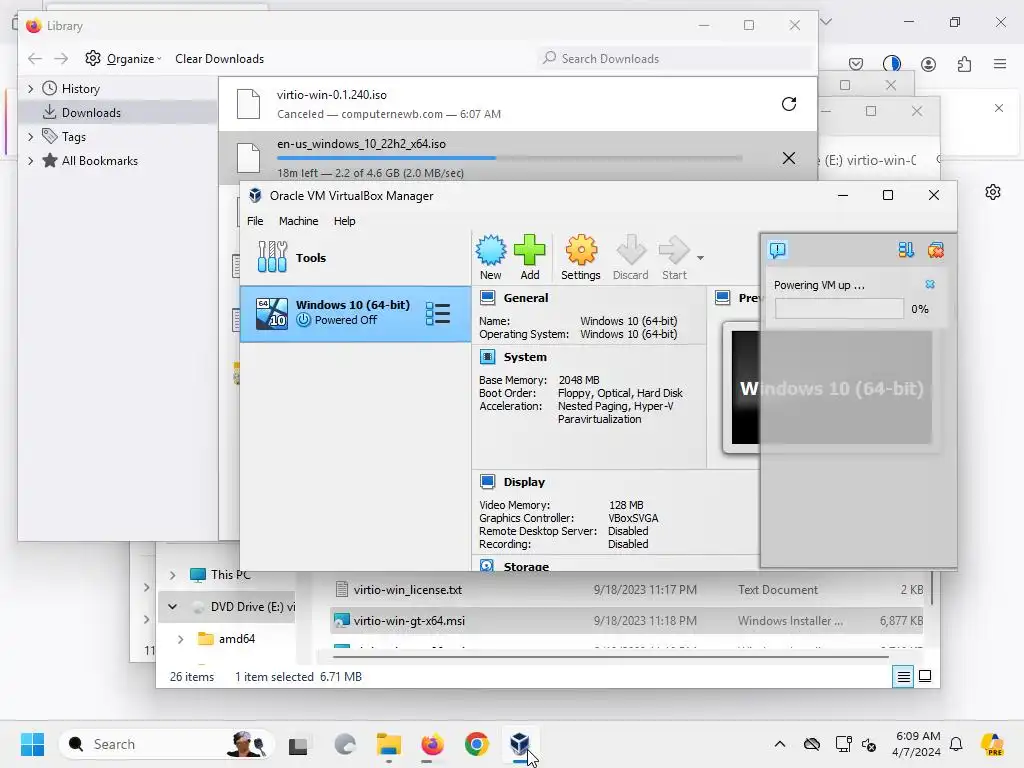
Task: Go forward in the Library window
Action: (61, 59)
